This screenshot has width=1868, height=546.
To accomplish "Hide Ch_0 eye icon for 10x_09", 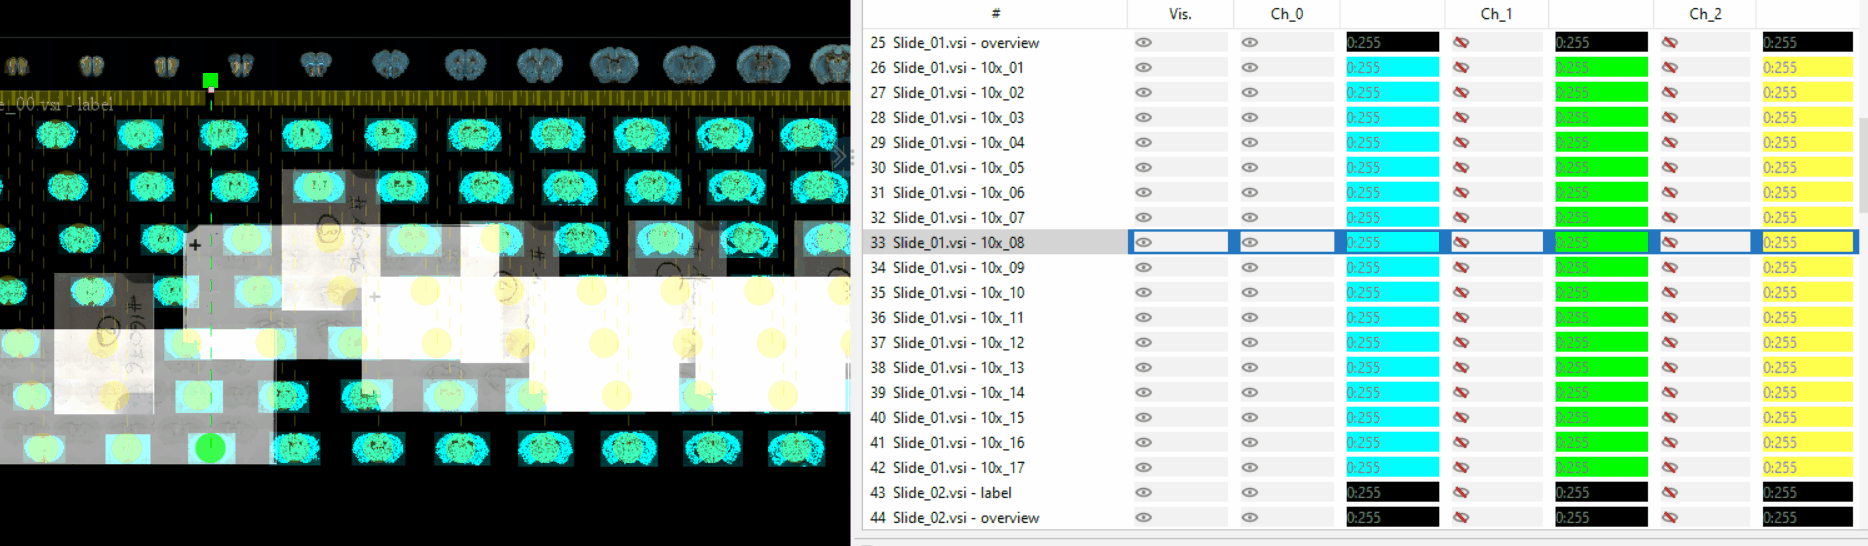I will click(x=1250, y=267).
